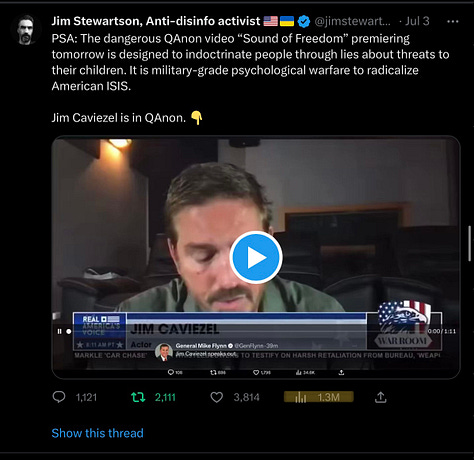Click the page scrollbar at right edge
The image size is (474, 460).
(x=470, y=243)
